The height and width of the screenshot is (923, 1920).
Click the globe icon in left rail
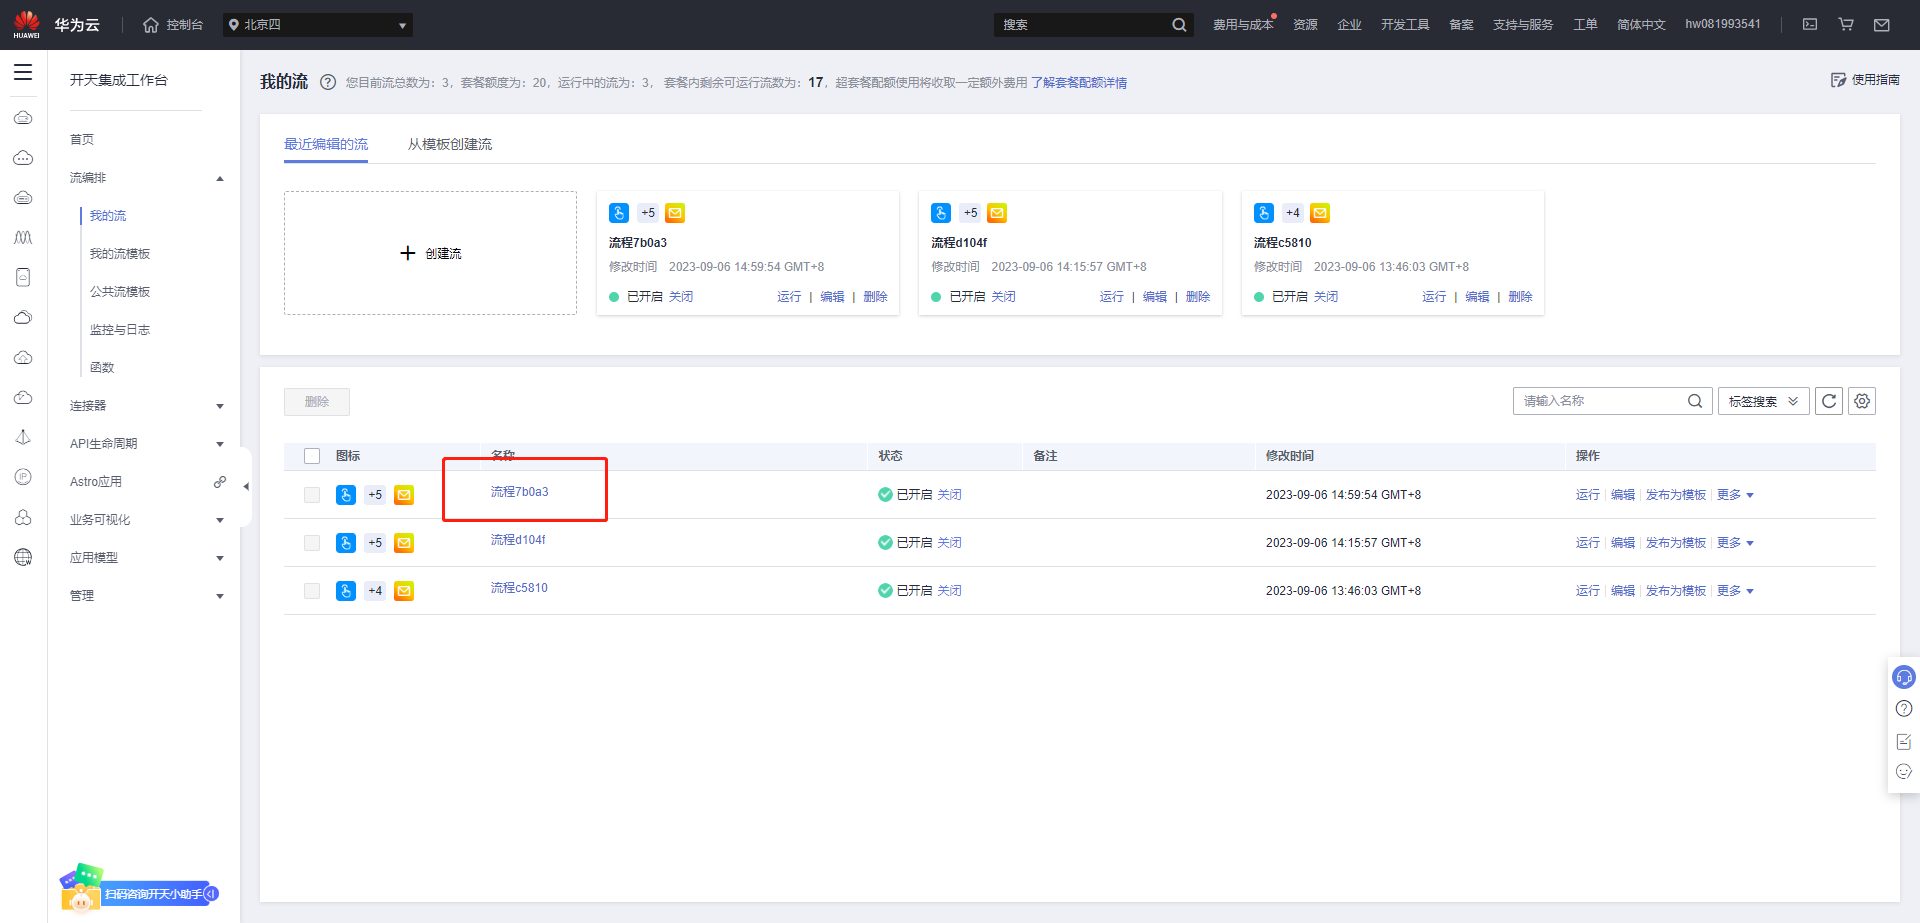coord(23,557)
